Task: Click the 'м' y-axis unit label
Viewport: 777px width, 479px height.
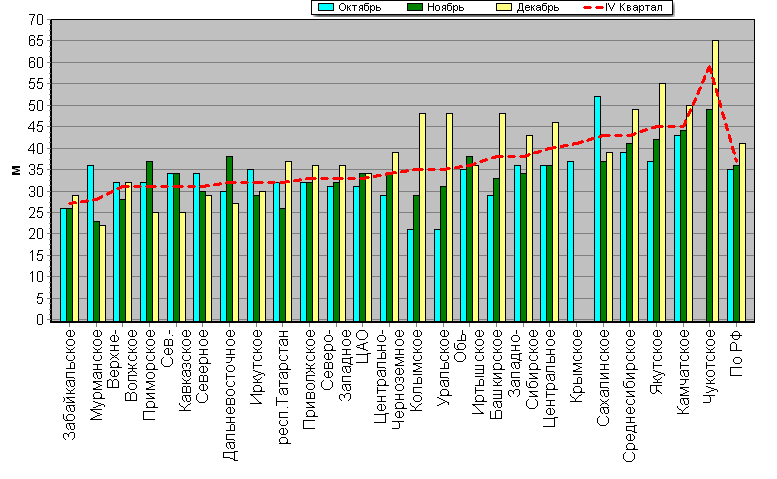Action: (16, 170)
